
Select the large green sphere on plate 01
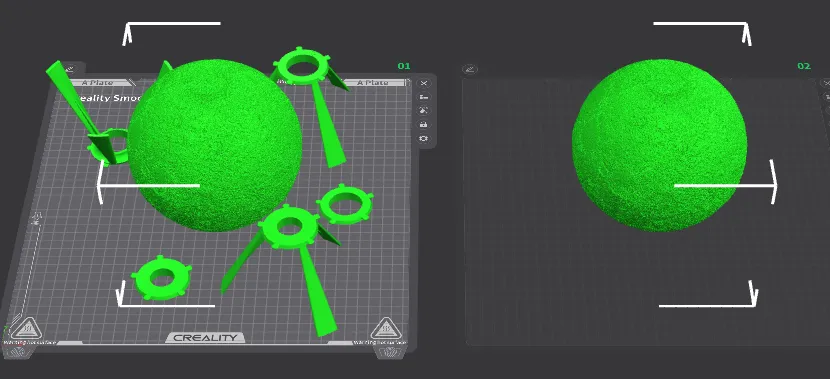click(x=214, y=146)
